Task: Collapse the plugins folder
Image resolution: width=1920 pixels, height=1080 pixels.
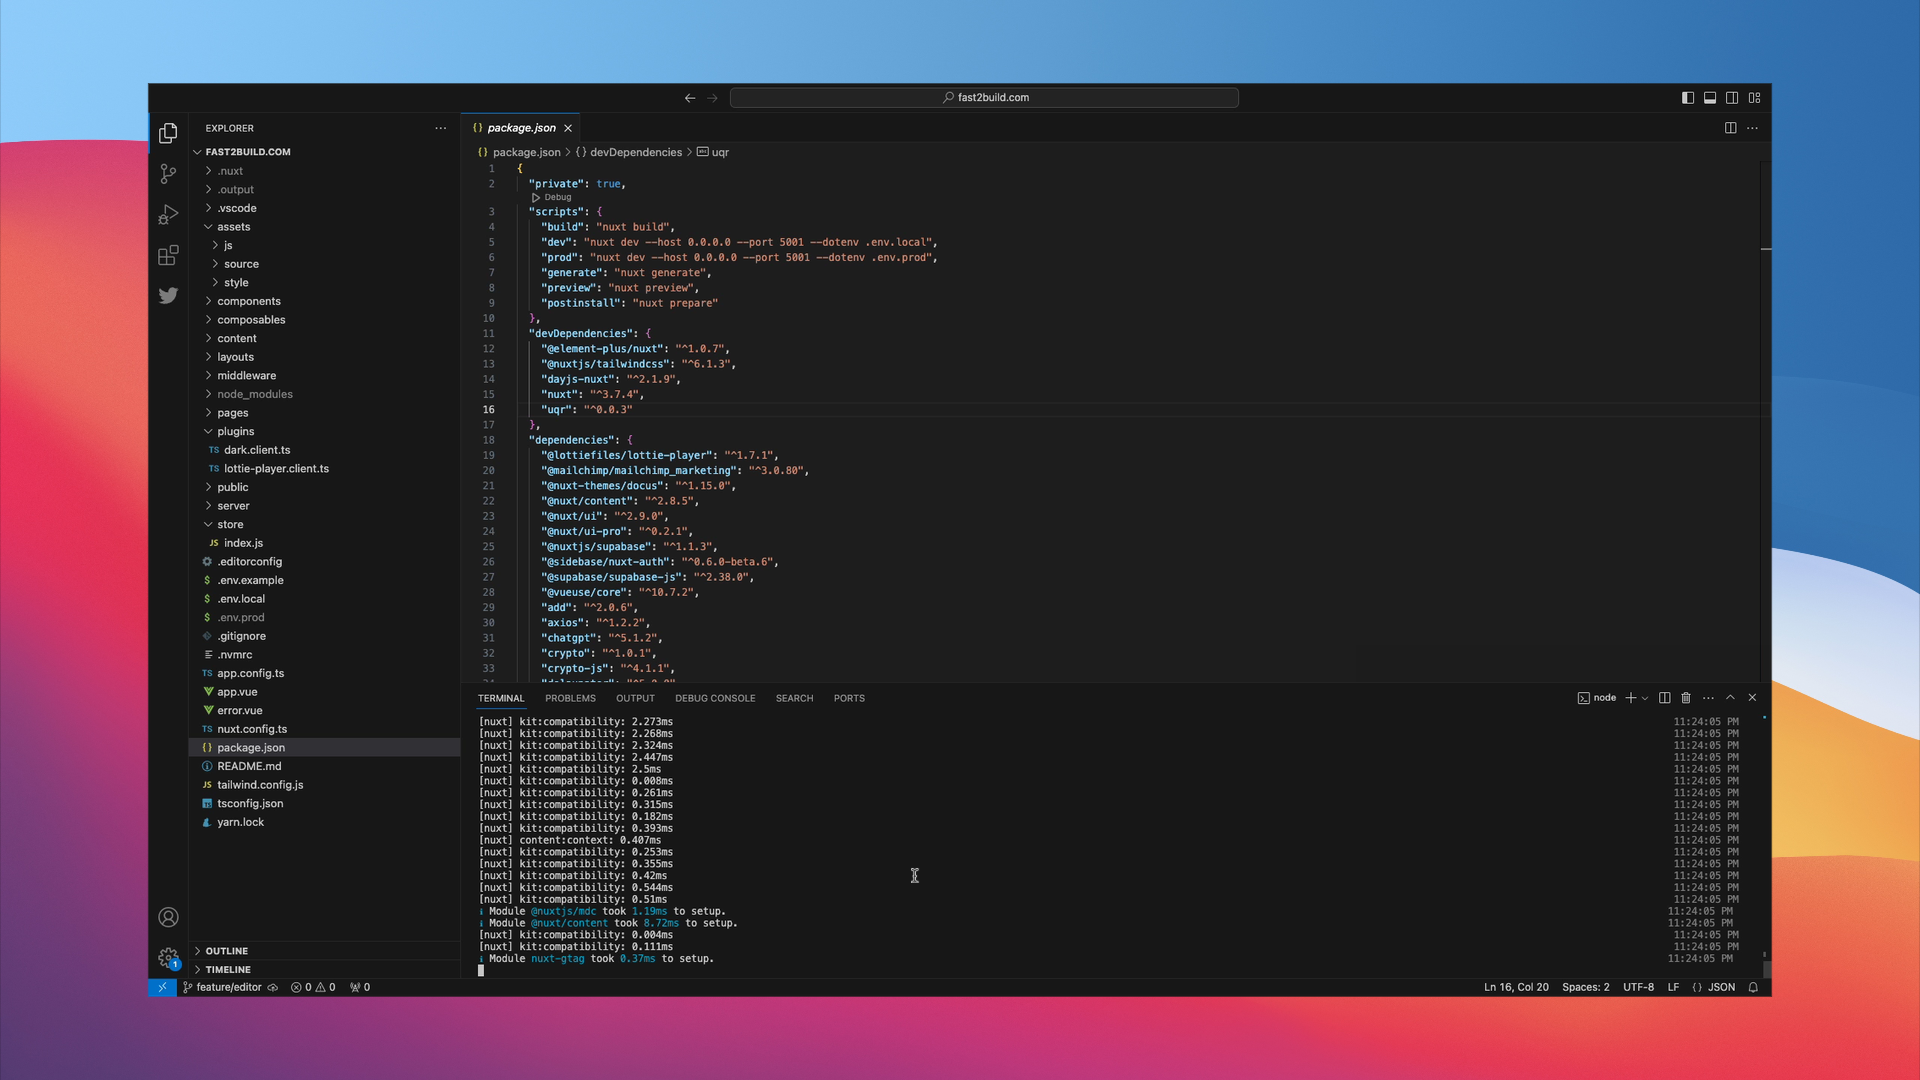Action: [324, 431]
